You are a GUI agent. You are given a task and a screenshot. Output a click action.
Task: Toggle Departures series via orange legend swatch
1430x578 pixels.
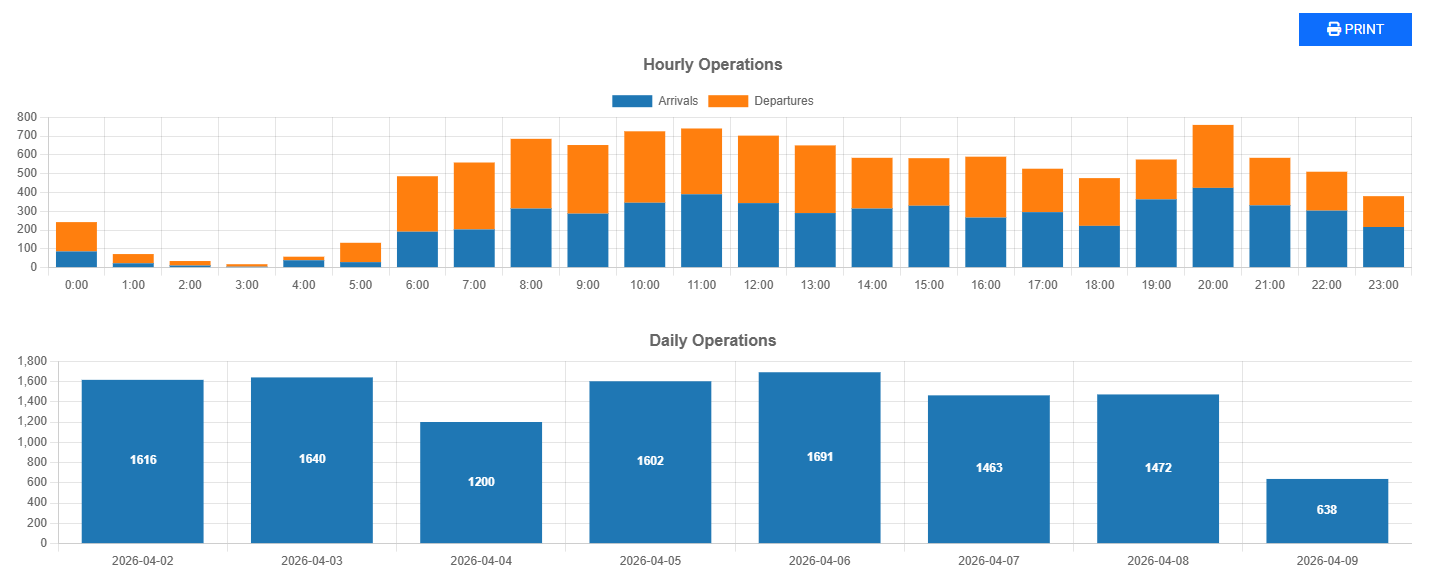(727, 101)
